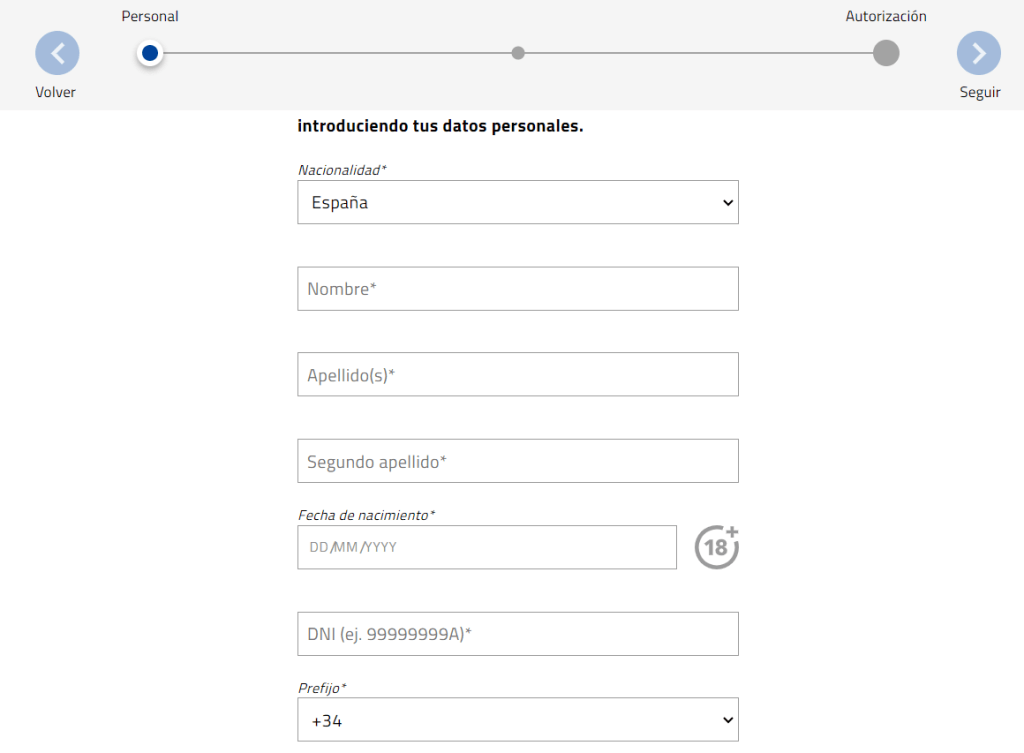Click the 18+ age restriction icon

tap(716, 546)
